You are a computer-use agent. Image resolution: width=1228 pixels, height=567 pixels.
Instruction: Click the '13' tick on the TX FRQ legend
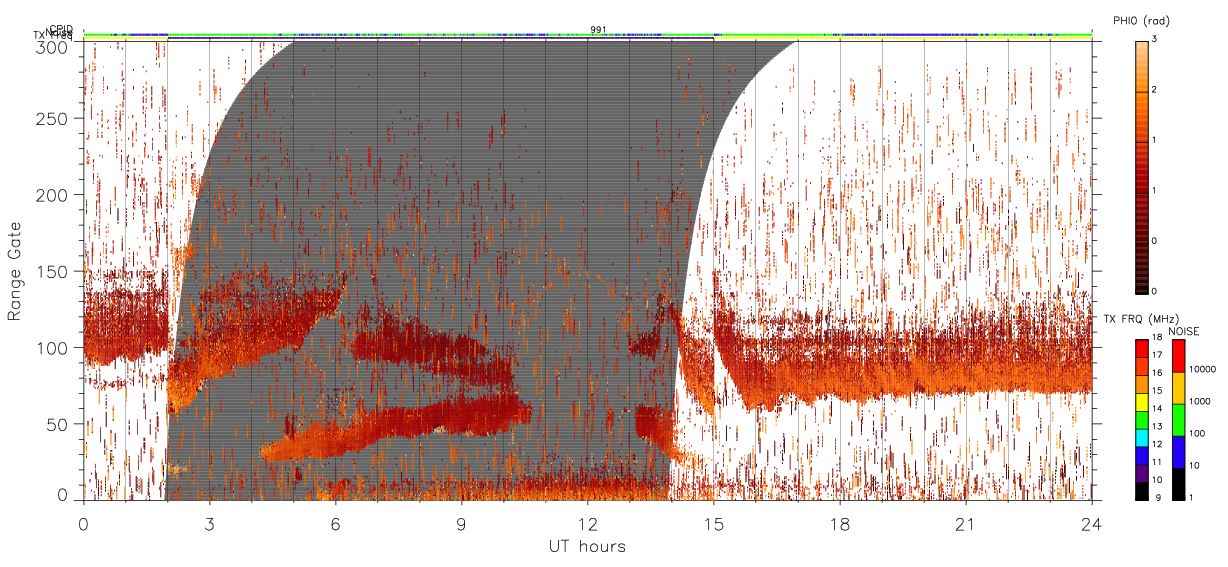point(1158,426)
